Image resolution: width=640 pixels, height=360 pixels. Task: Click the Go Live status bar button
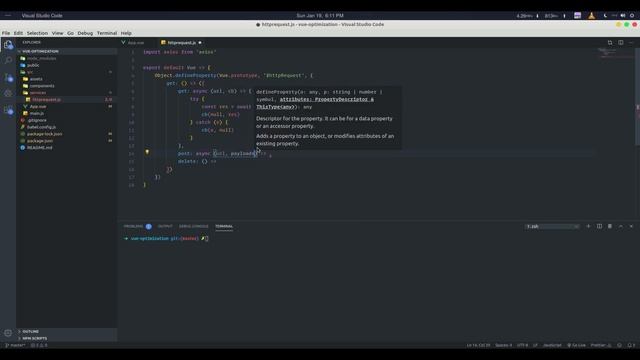pyautogui.click(x=576, y=345)
